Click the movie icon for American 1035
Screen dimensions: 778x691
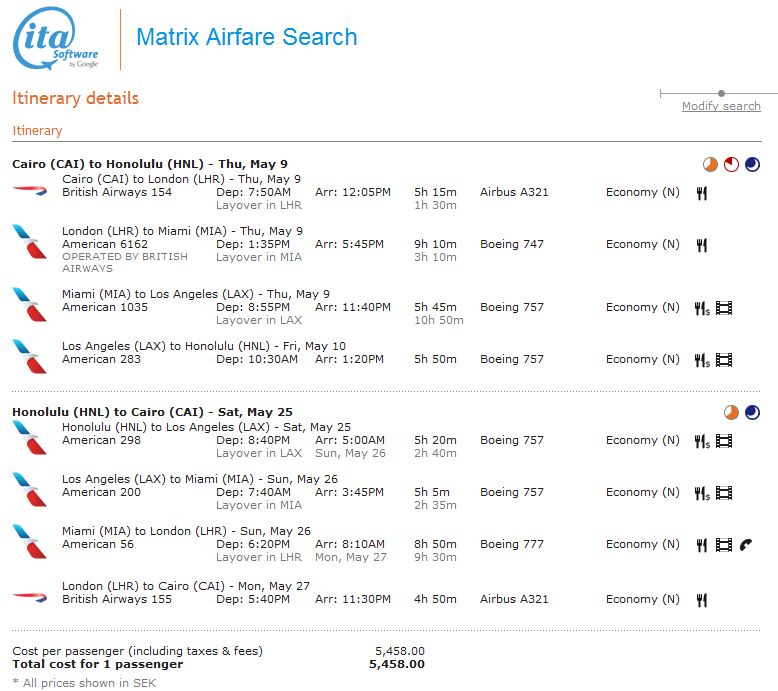click(724, 308)
